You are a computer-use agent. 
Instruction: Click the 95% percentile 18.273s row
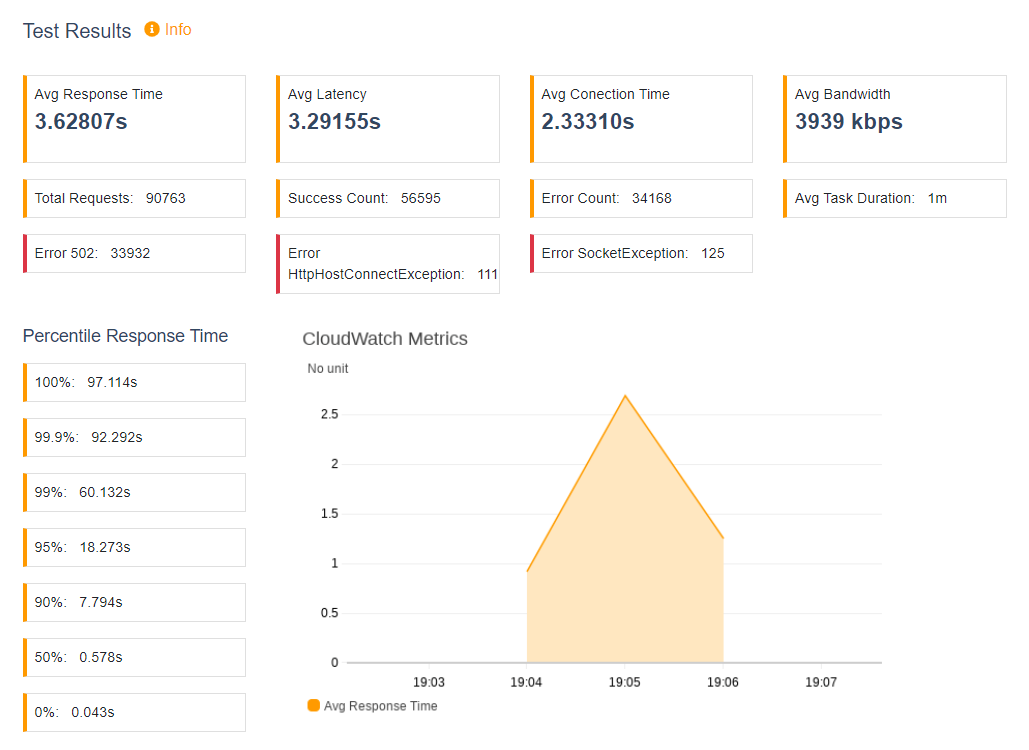point(135,547)
